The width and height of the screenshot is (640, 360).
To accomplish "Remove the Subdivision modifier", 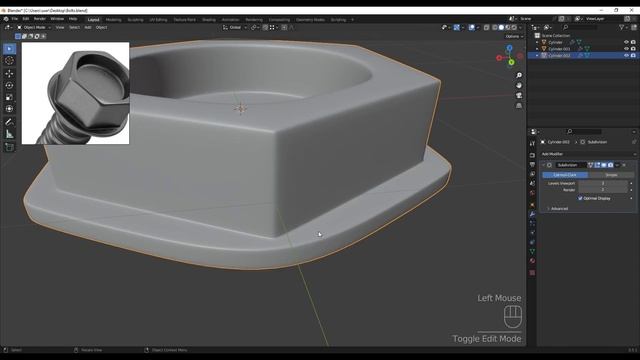I will [624, 165].
